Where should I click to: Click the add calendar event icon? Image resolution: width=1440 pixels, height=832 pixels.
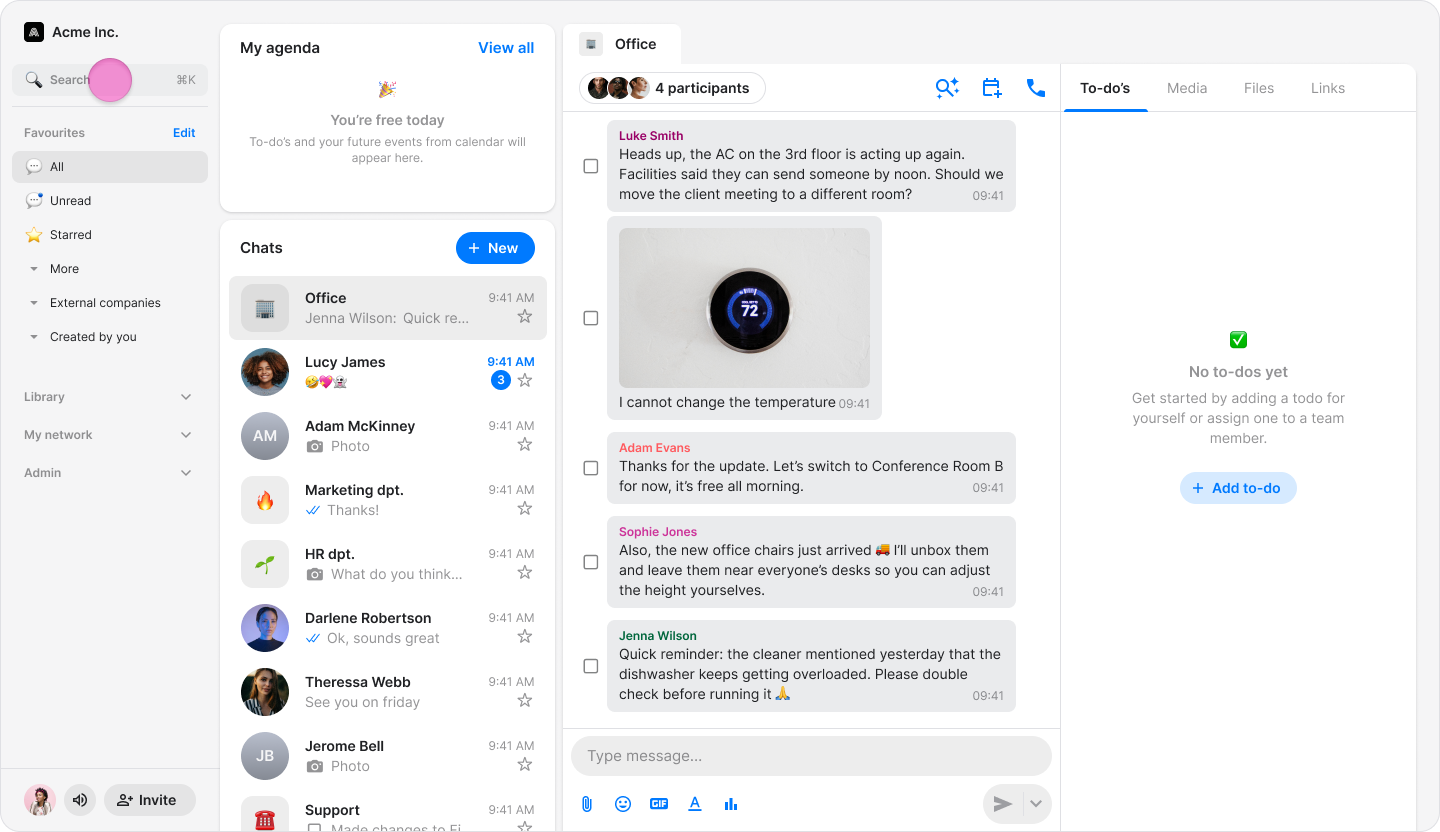coord(992,88)
